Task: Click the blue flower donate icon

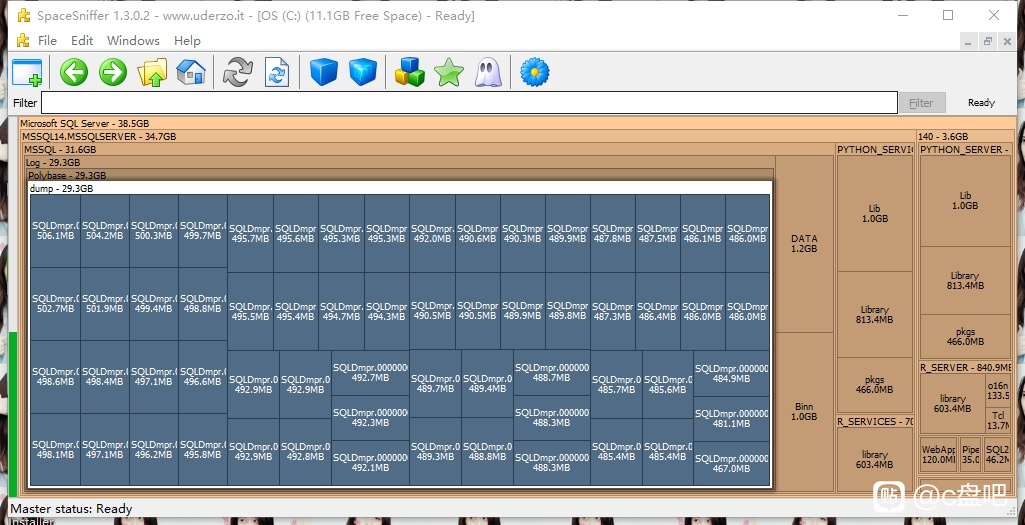Action: click(x=535, y=72)
